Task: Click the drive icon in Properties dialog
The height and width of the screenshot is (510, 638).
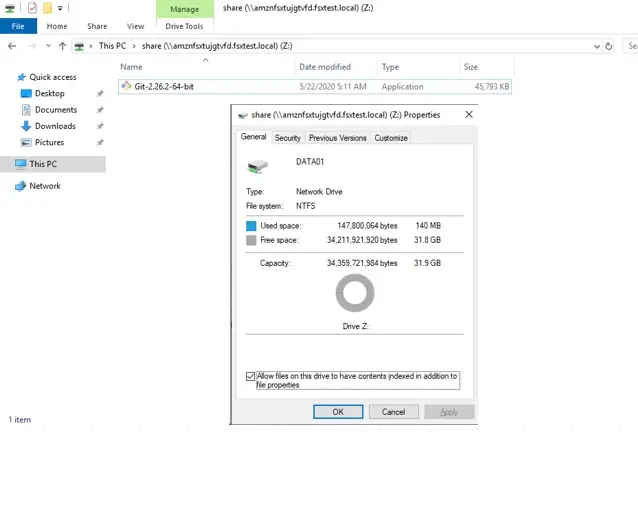Action: (258, 166)
